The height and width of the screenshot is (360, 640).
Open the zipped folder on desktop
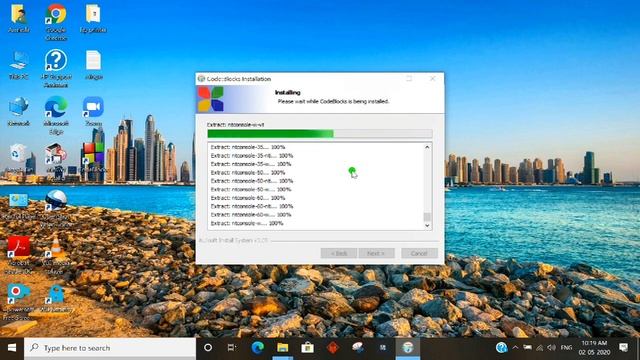tap(93, 18)
